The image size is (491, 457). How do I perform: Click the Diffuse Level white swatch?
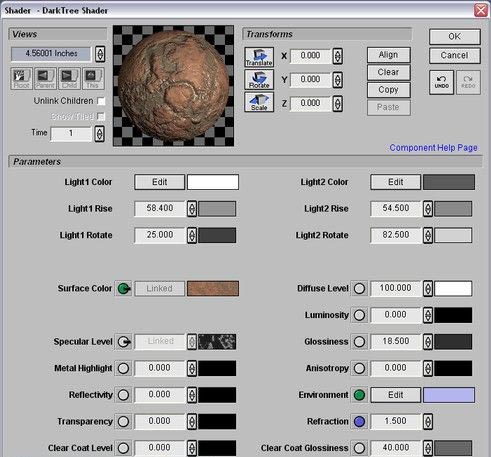click(453, 289)
